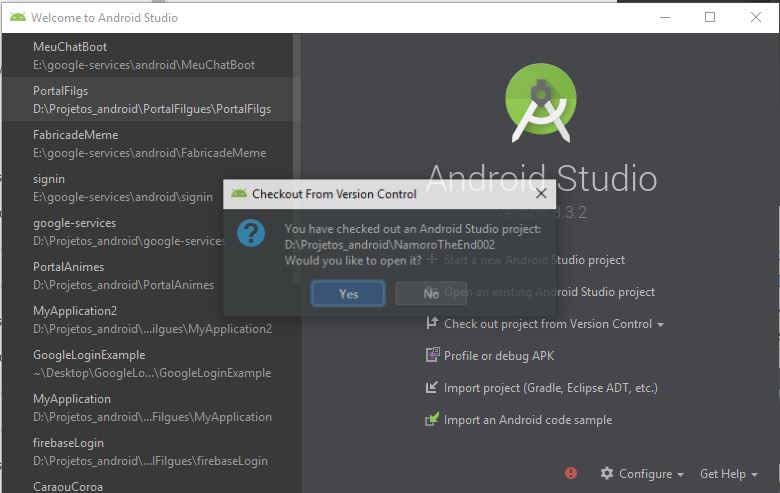This screenshot has width=780, height=493.
Task: Click the Start a new Android Studio project link
Action: point(534,260)
